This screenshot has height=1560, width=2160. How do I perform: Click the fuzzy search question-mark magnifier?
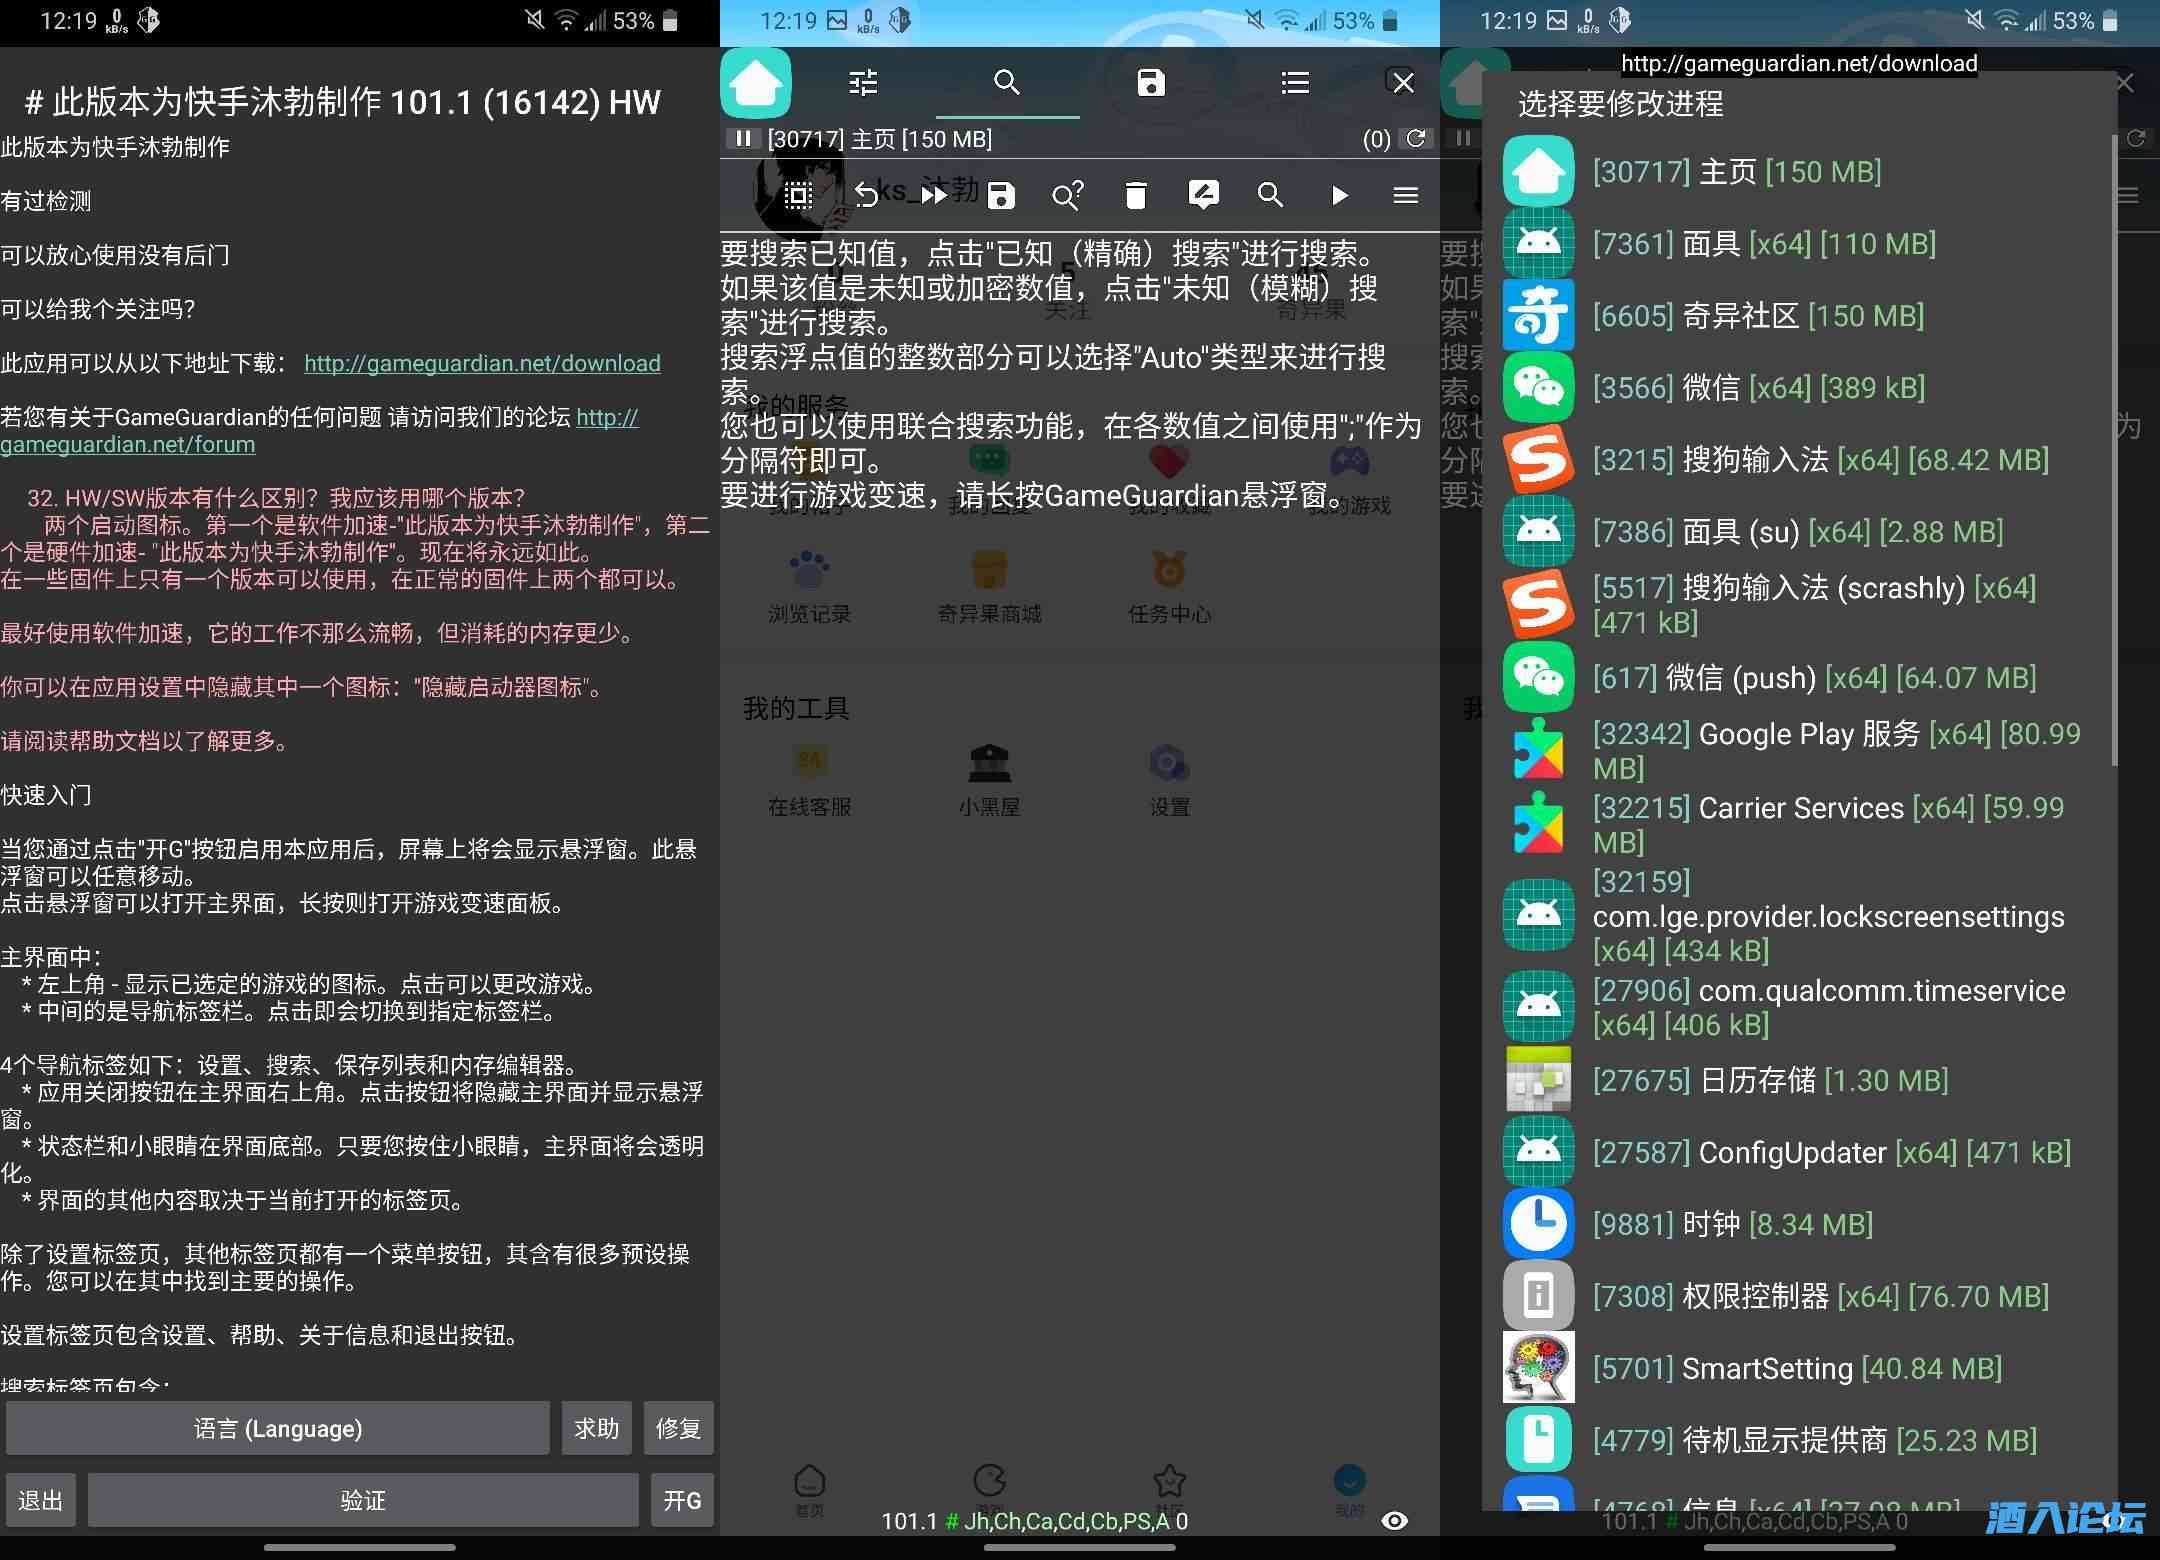pos(1067,195)
